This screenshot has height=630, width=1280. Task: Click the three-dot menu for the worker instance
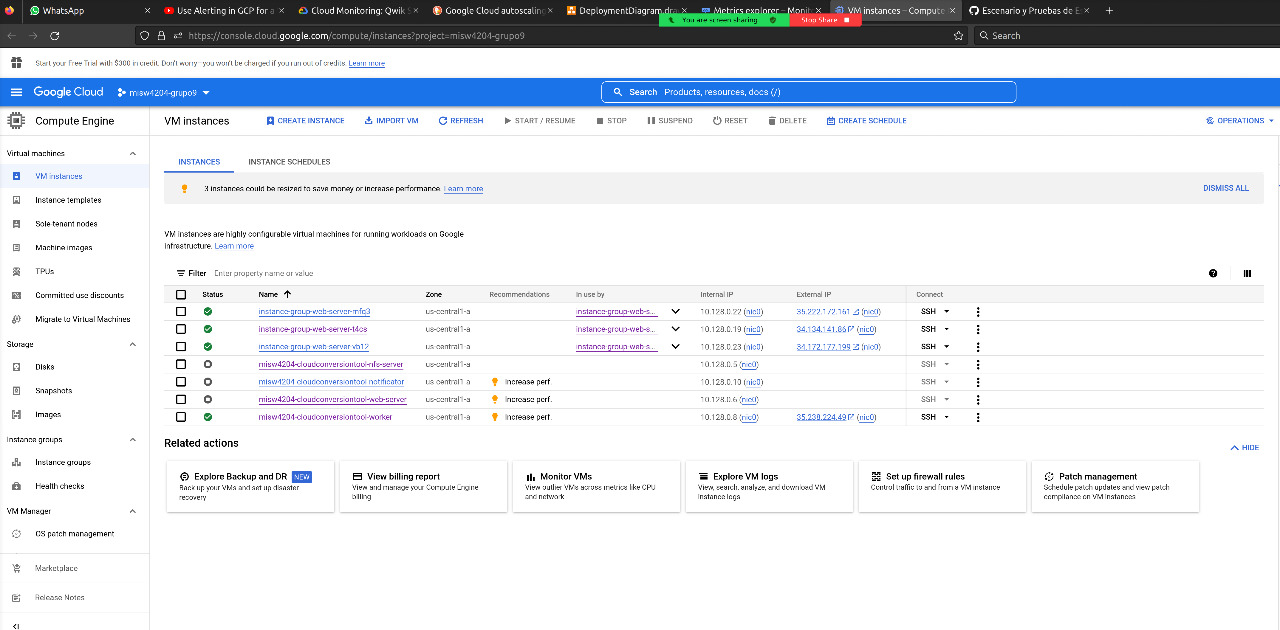(x=977, y=417)
